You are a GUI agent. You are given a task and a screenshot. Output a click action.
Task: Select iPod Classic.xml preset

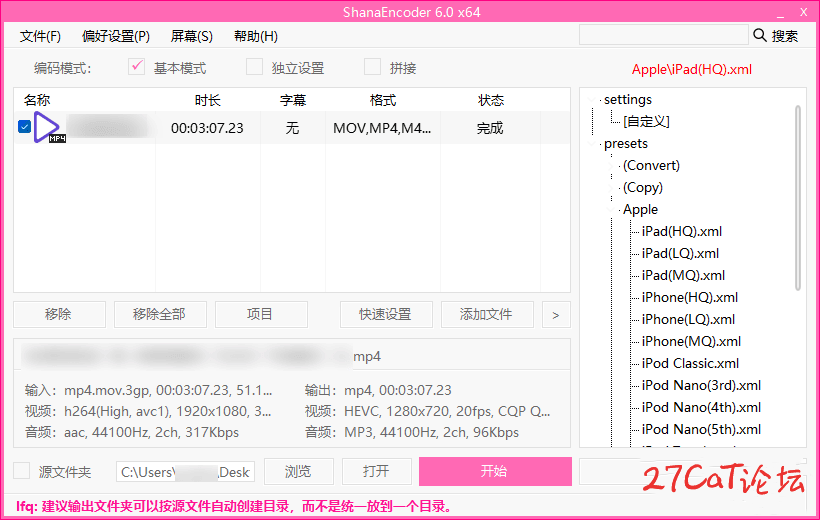(690, 363)
